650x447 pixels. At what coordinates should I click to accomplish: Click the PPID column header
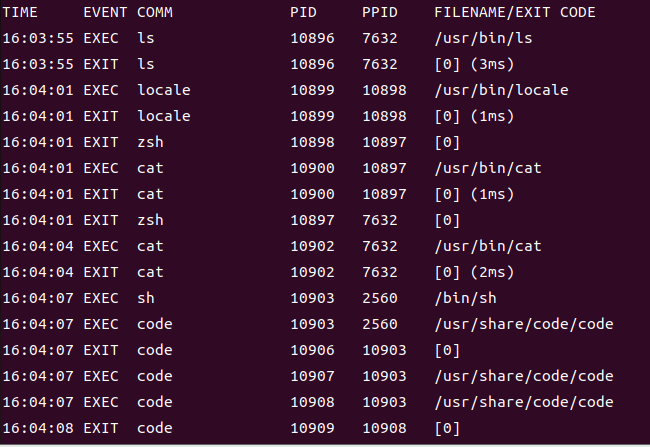click(x=380, y=12)
